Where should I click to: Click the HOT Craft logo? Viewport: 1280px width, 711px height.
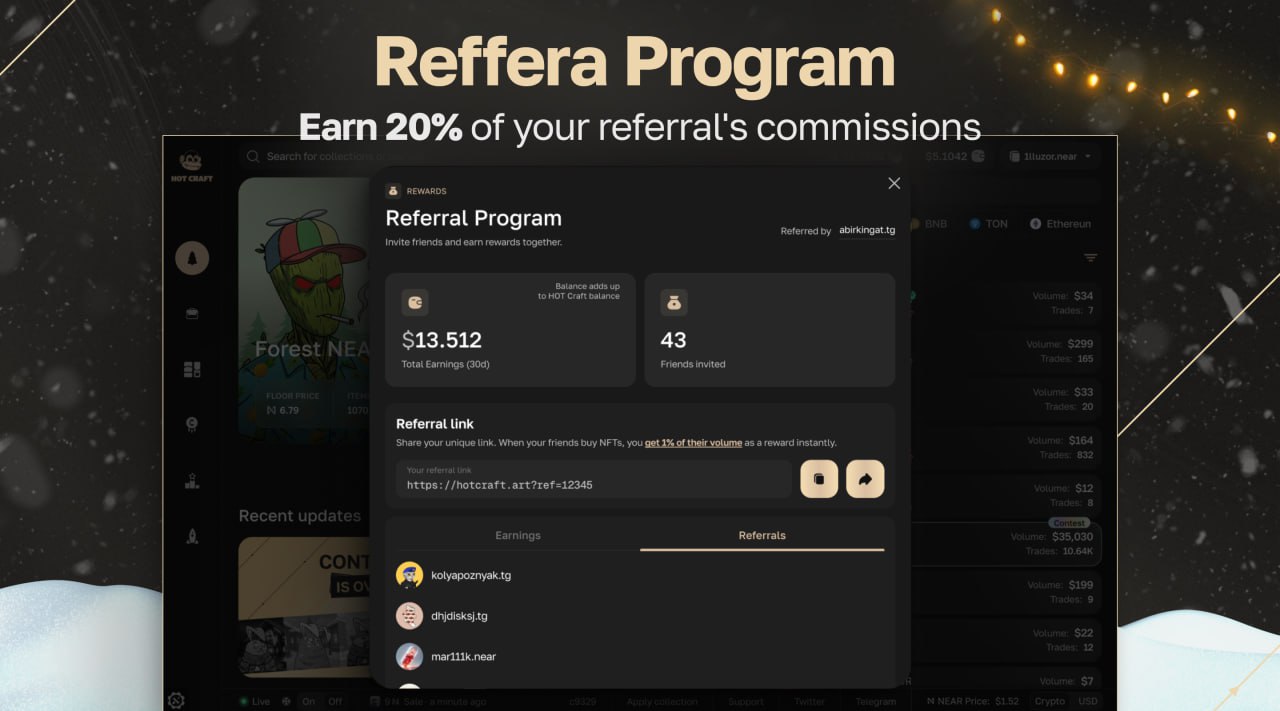click(191, 165)
